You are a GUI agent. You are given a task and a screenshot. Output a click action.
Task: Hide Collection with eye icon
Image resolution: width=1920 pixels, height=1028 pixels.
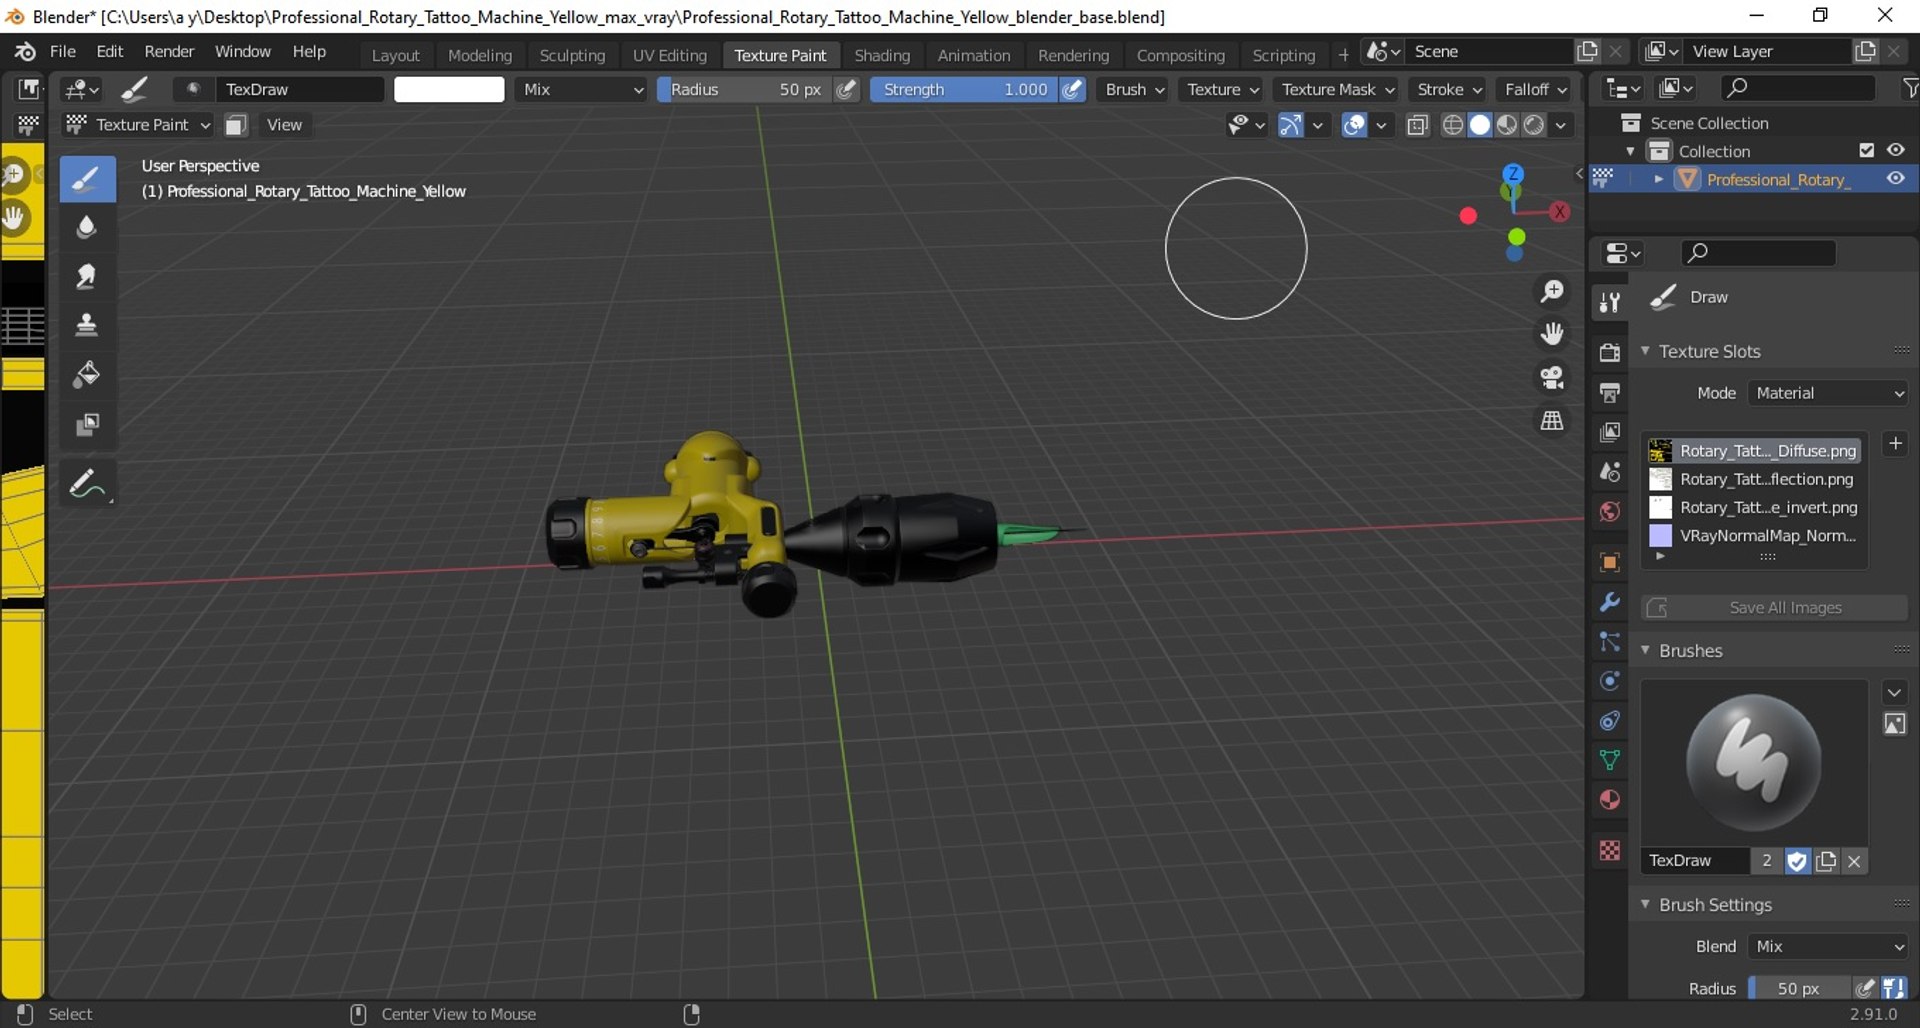pos(1895,150)
